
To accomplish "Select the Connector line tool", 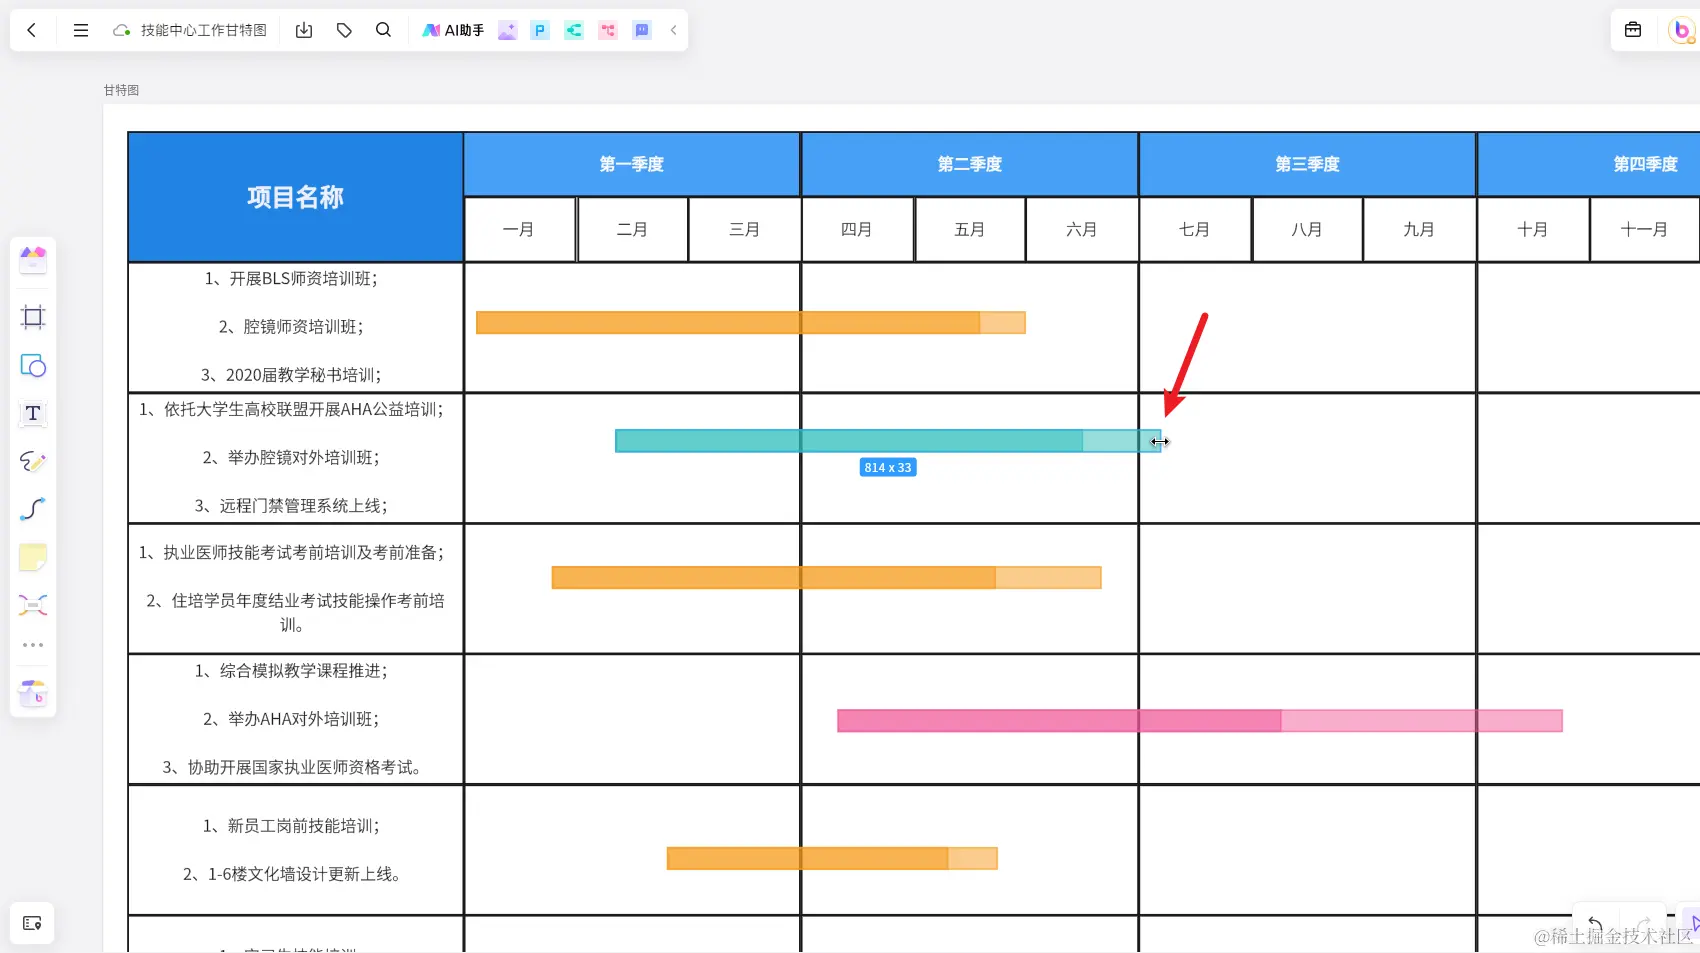I will point(33,509).
